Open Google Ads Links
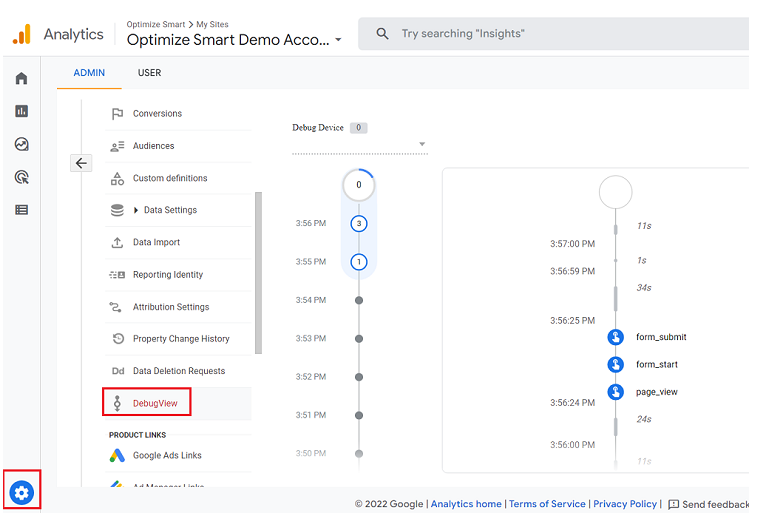Viewport: 759px width, 532px height. (x=178, y=456)
